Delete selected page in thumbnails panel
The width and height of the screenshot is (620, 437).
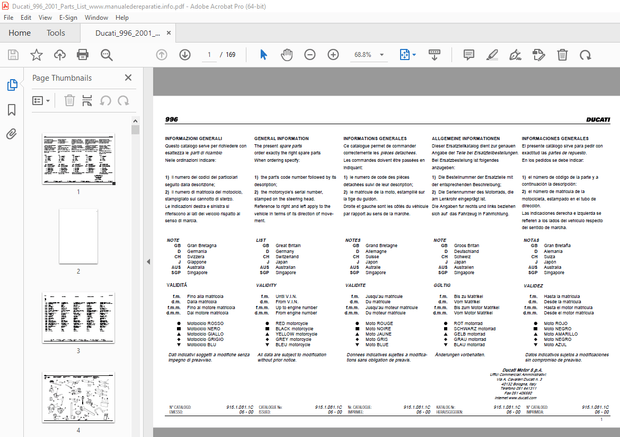(70, 100)
